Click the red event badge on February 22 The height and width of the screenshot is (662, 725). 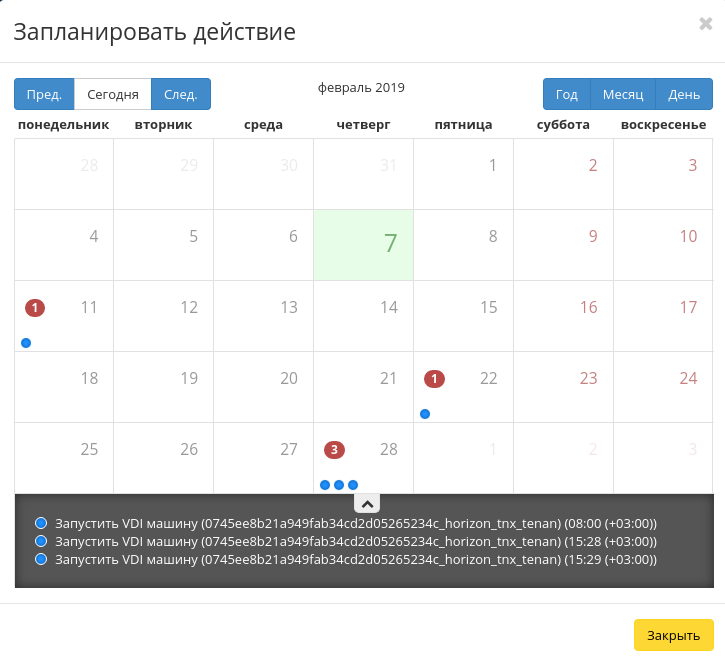pos(434,379)
